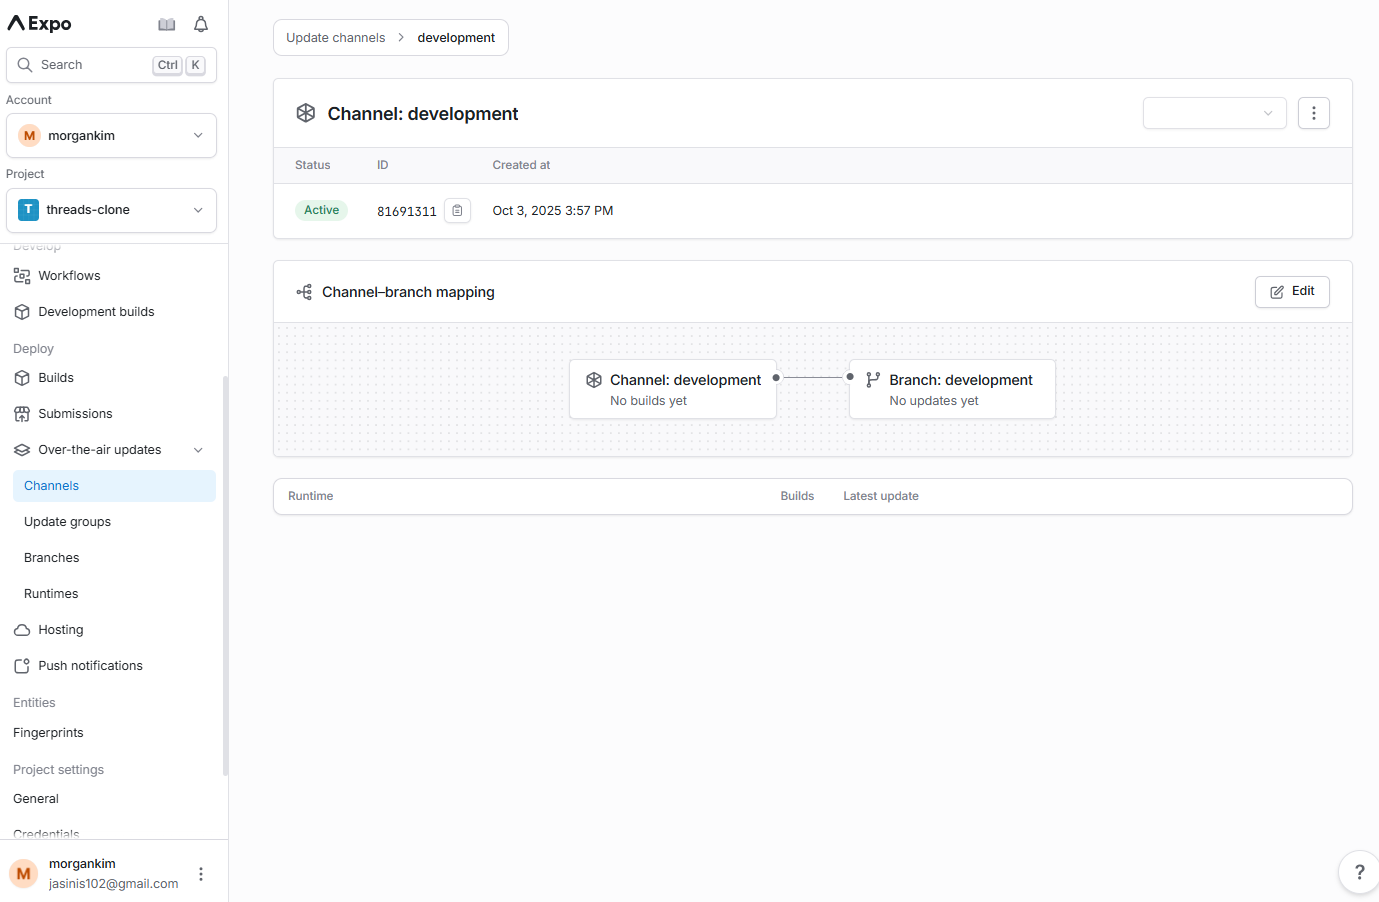Viewport: 1379px width, 902px height.
Task: Edit the channel-branch mapping
Action: click(1292, 292)
